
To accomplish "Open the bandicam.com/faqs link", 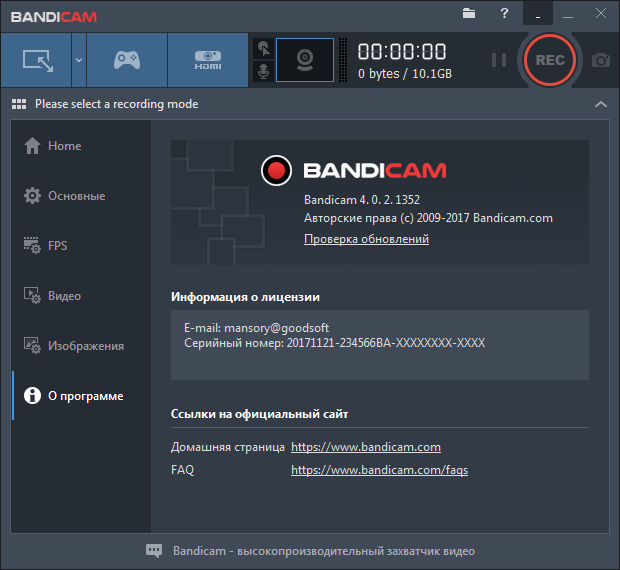I will click(379, 469).
